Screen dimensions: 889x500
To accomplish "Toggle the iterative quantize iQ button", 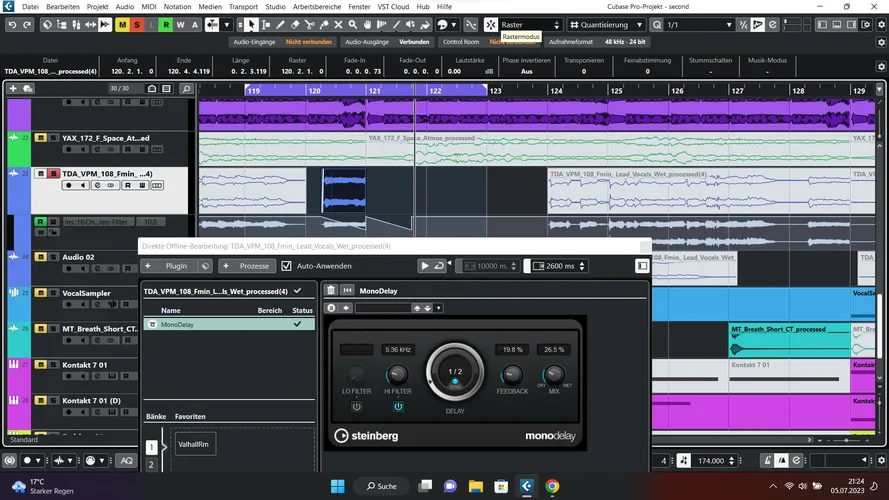I will 743,25.
